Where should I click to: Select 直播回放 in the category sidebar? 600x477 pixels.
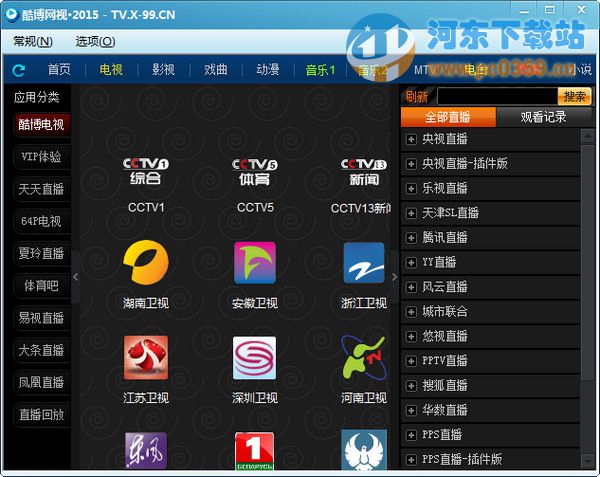pyautogui.click(x=41, y=414)
